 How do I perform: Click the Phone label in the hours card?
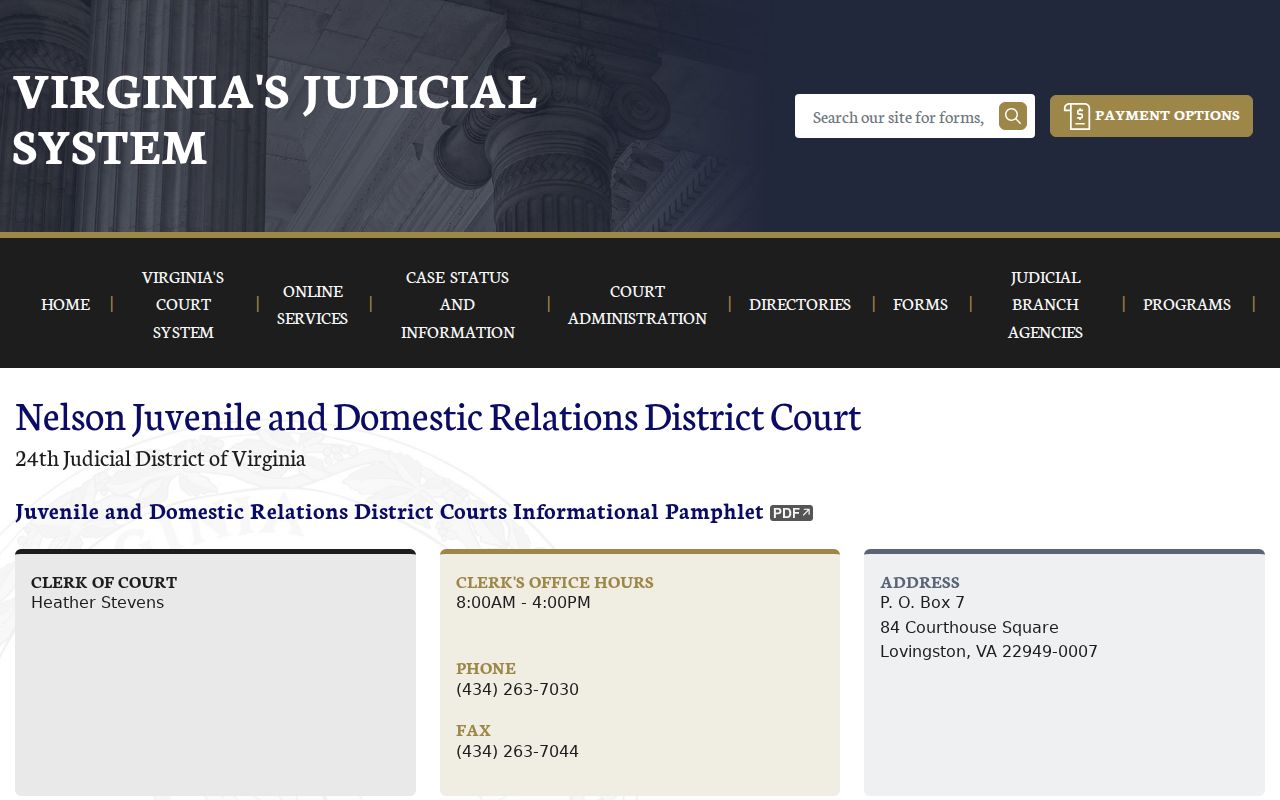pyautogui.click(x=486, y=668)
